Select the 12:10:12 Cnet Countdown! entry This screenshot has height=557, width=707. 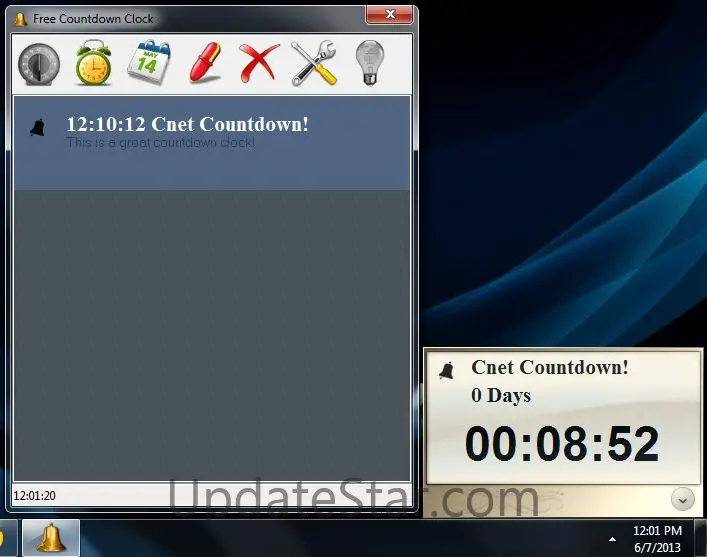click(212, 143)
